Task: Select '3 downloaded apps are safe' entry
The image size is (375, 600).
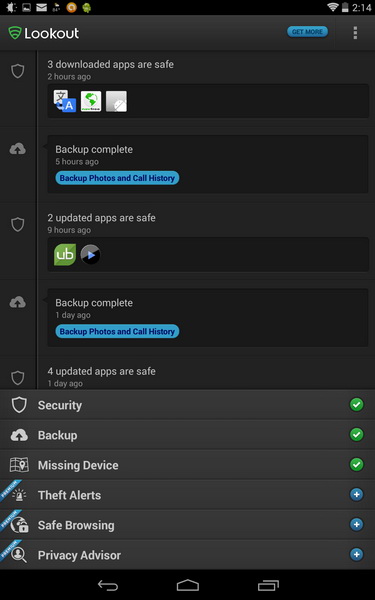Action: pyautogui.click(x=111, y=64)
